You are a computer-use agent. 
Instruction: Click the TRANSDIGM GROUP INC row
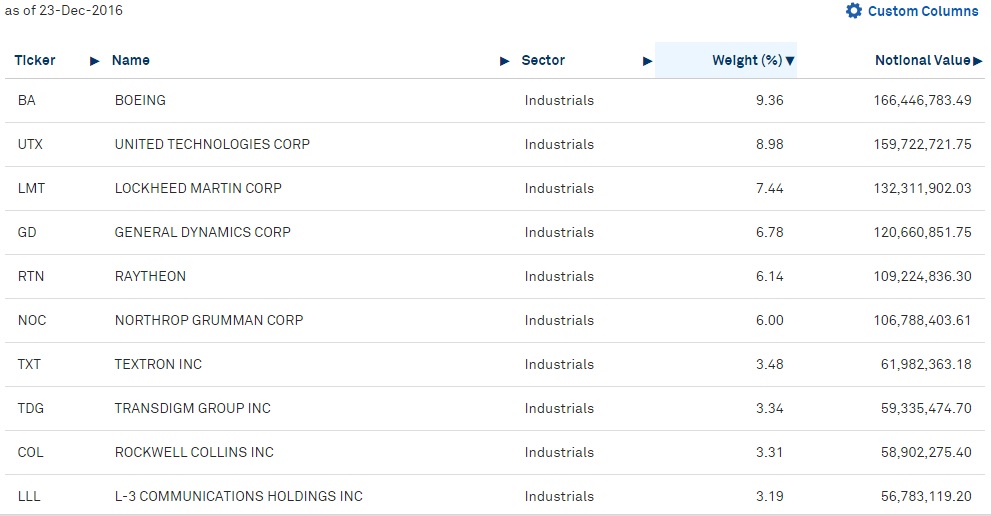click(495, 408)
